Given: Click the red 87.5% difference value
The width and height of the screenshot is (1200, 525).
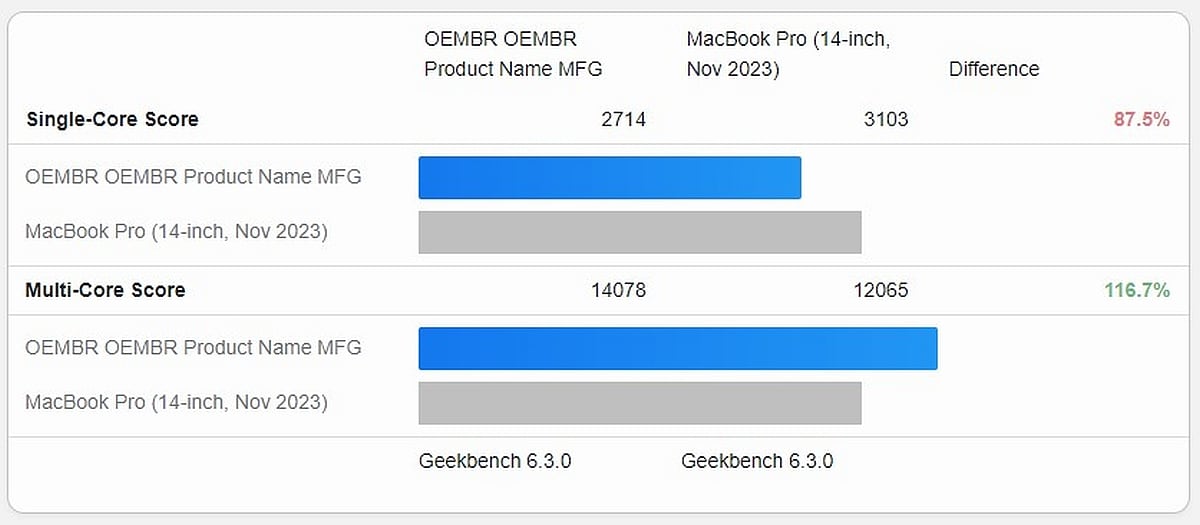Looking at the screenshot, I should click(1141, 120).
